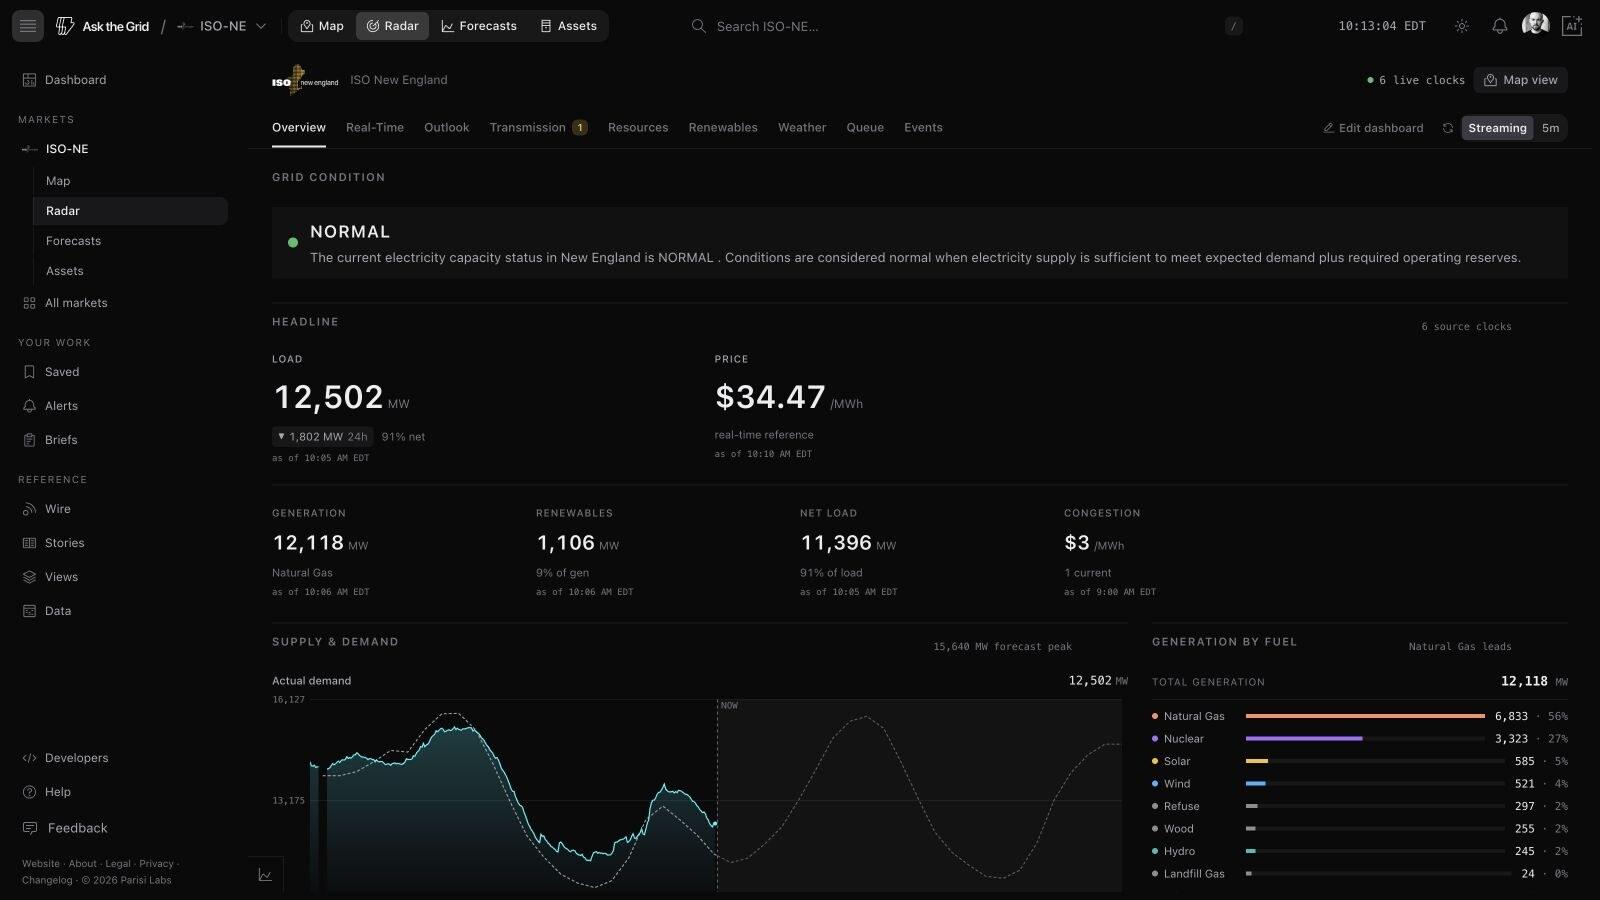Open Assets in the sidebar
The image size is (1600, 900).
(130, 271)
